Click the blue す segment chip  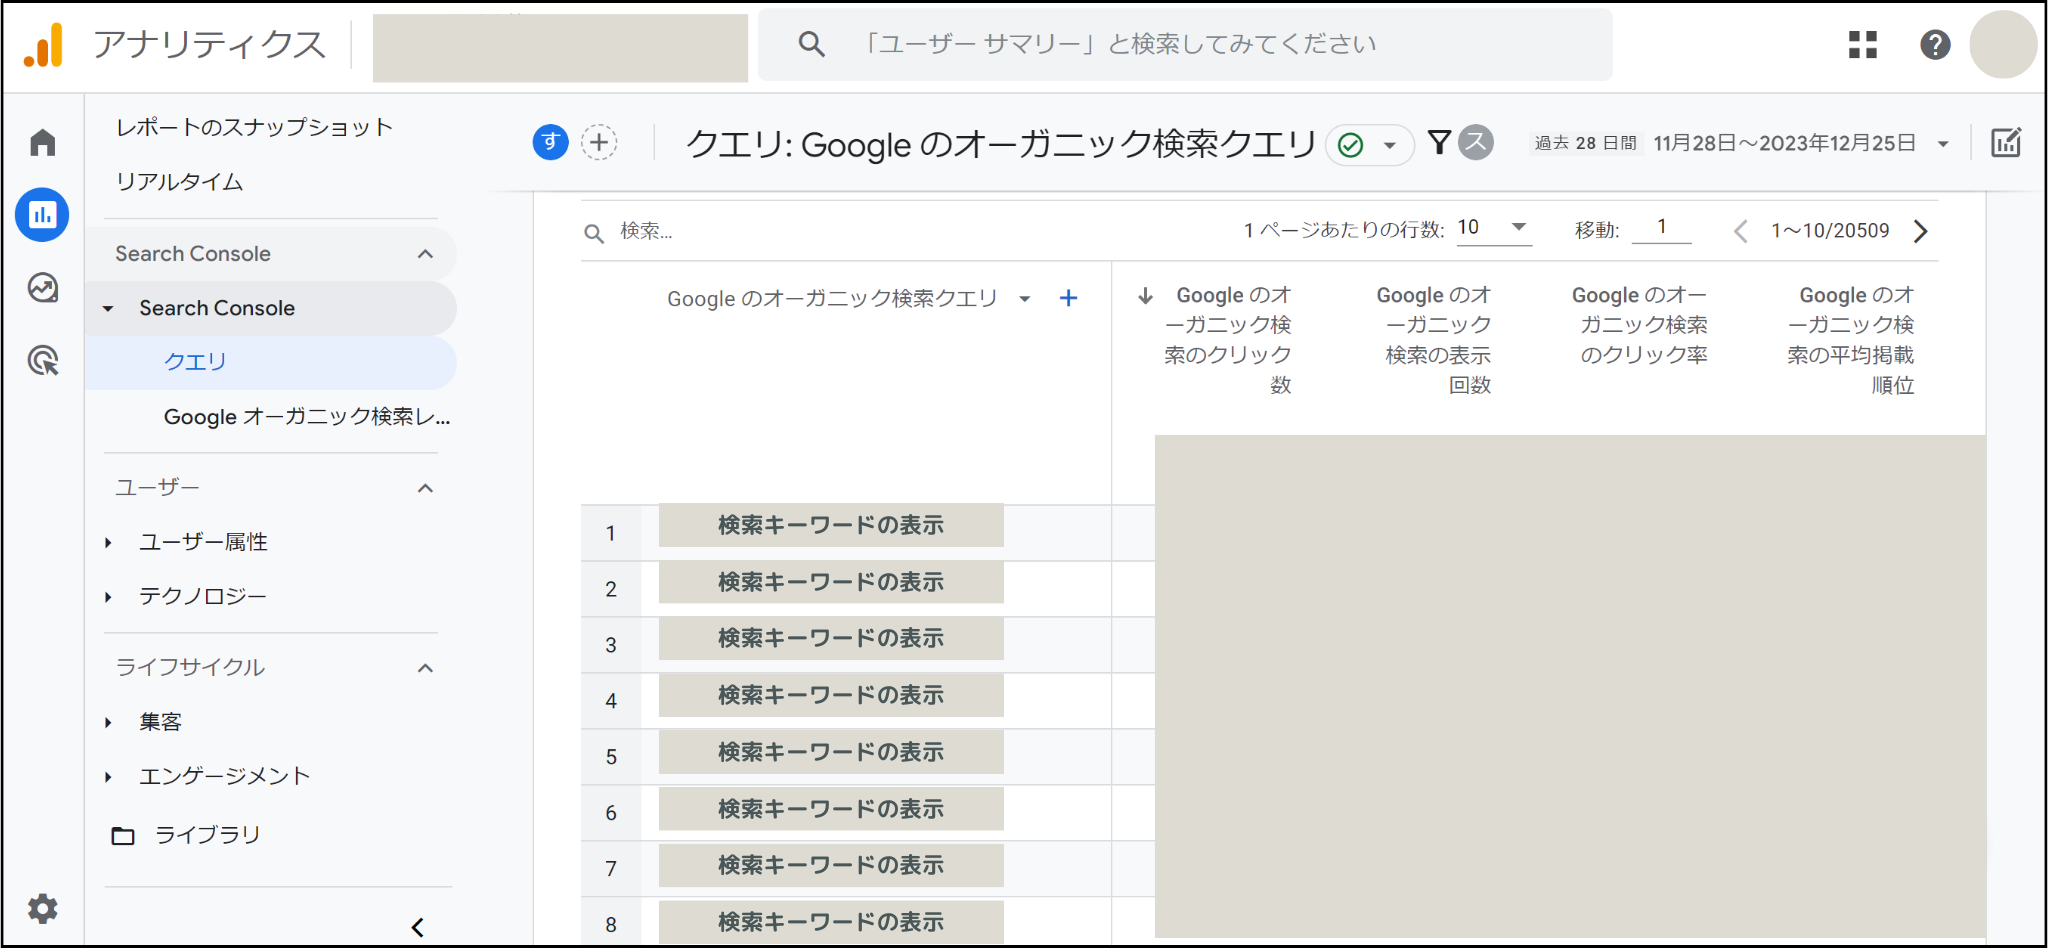point(550,142)
